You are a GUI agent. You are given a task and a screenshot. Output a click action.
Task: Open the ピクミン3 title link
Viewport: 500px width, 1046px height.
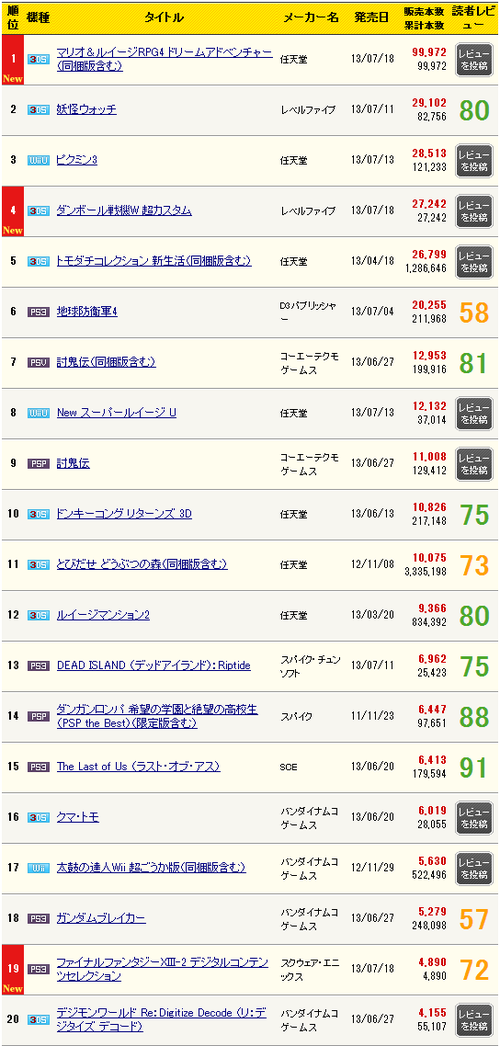77,160
